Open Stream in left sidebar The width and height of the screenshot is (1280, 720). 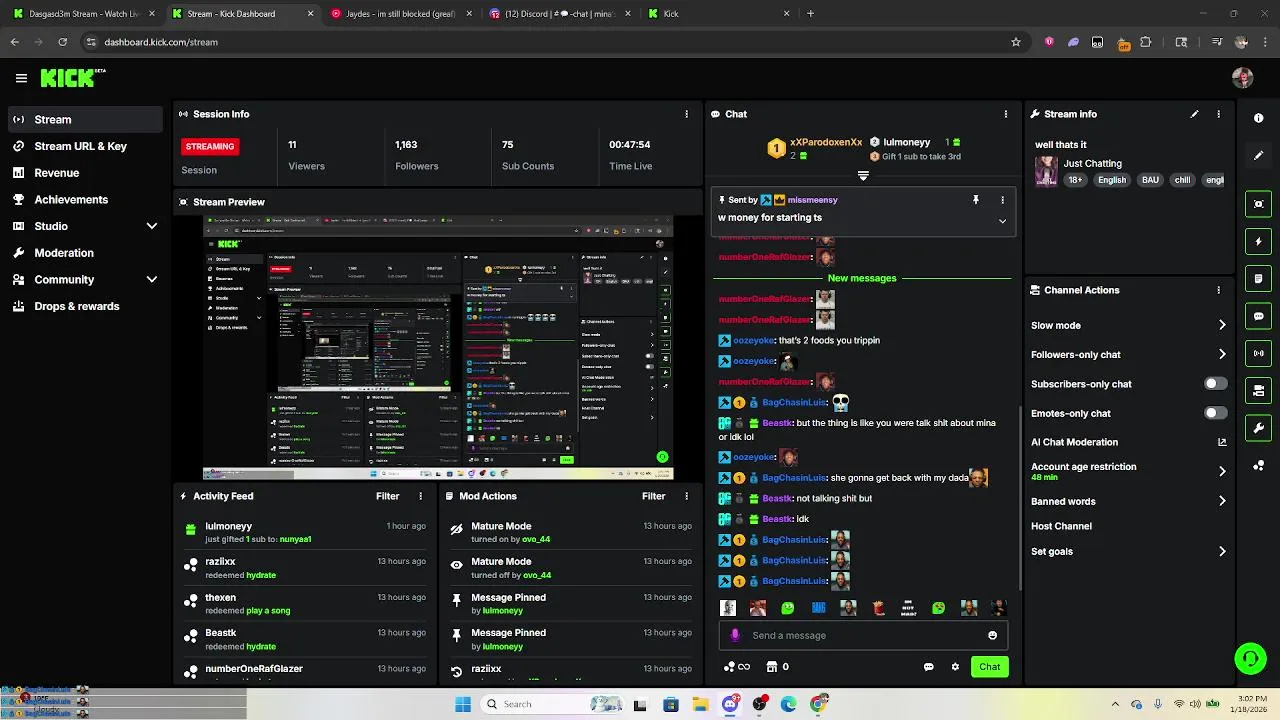85,119
